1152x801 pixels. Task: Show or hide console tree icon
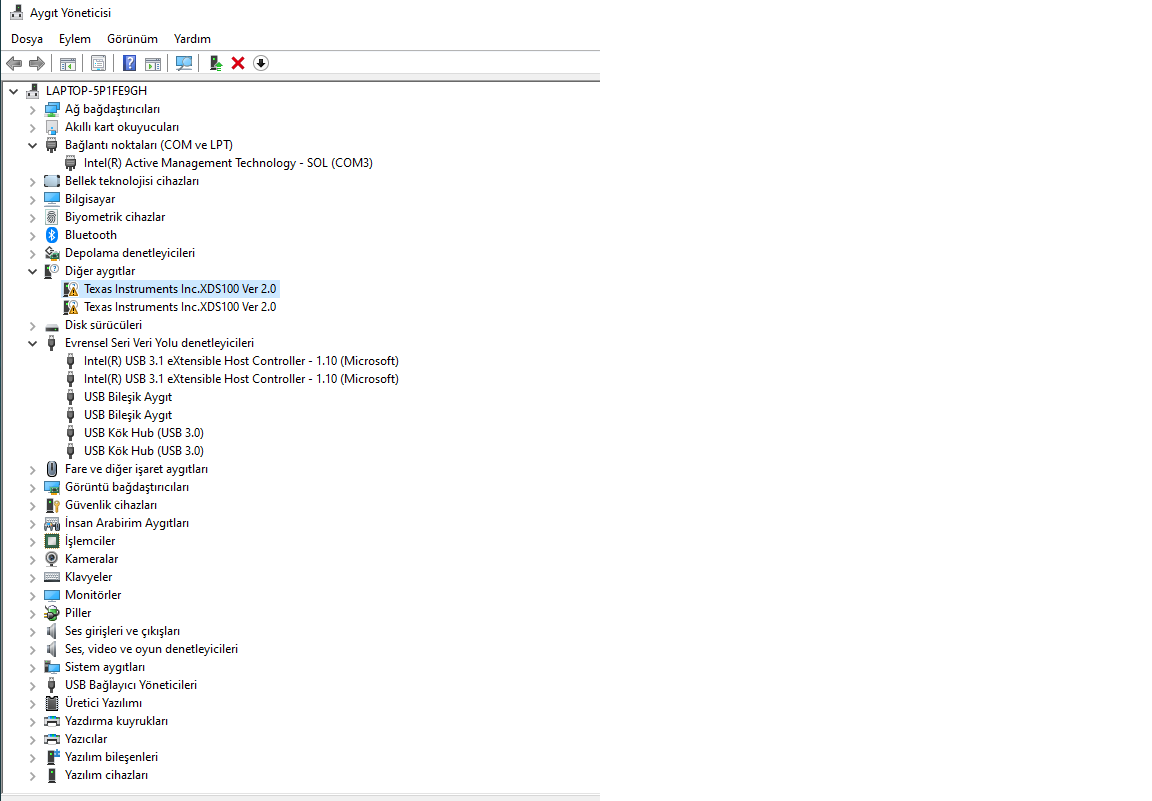click(x=68, y=63)
